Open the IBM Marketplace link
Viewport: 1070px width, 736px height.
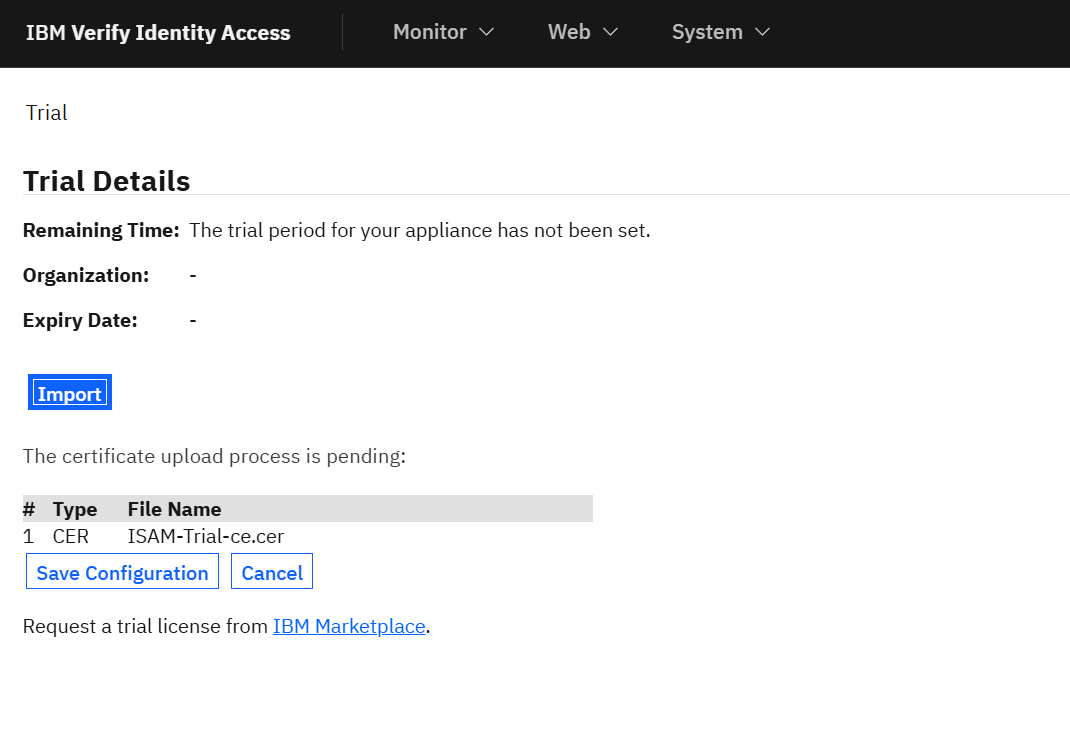349,626
